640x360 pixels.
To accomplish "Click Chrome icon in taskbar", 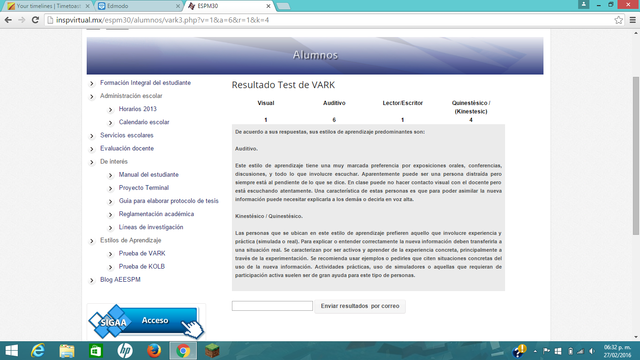I will click(183, 351).
